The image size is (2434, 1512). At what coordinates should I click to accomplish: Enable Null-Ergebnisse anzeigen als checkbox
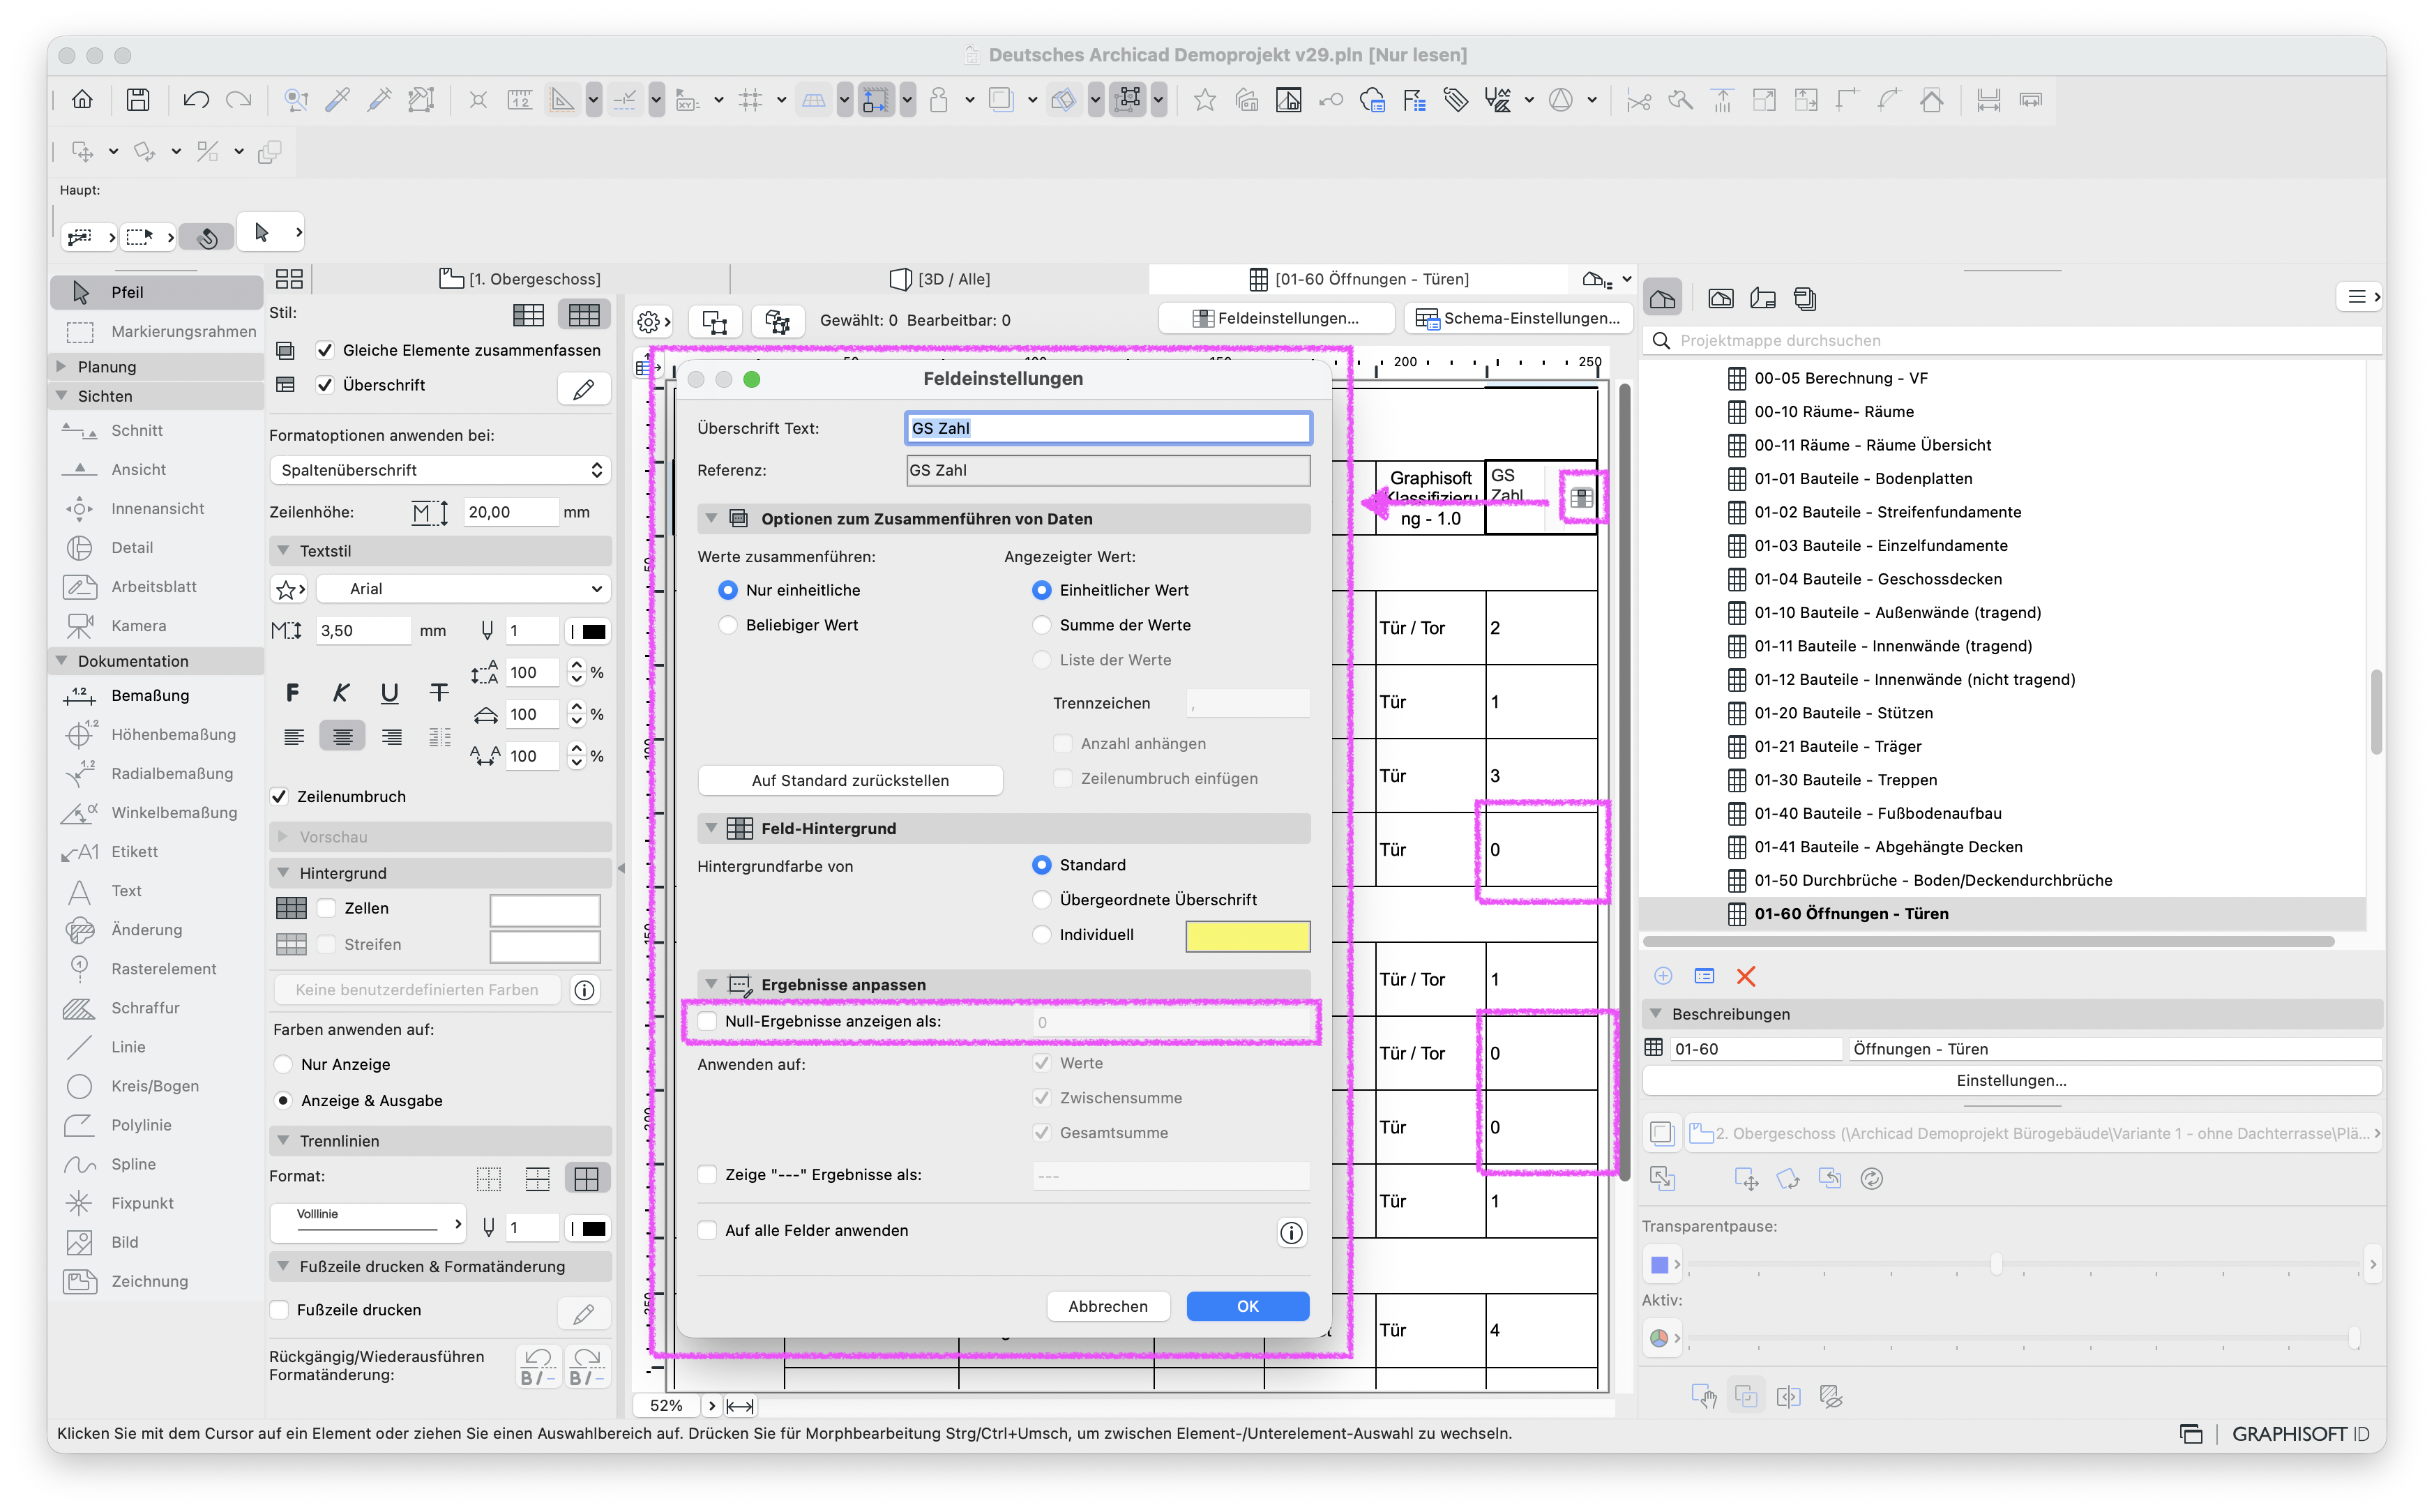[x=708, y=1021]
